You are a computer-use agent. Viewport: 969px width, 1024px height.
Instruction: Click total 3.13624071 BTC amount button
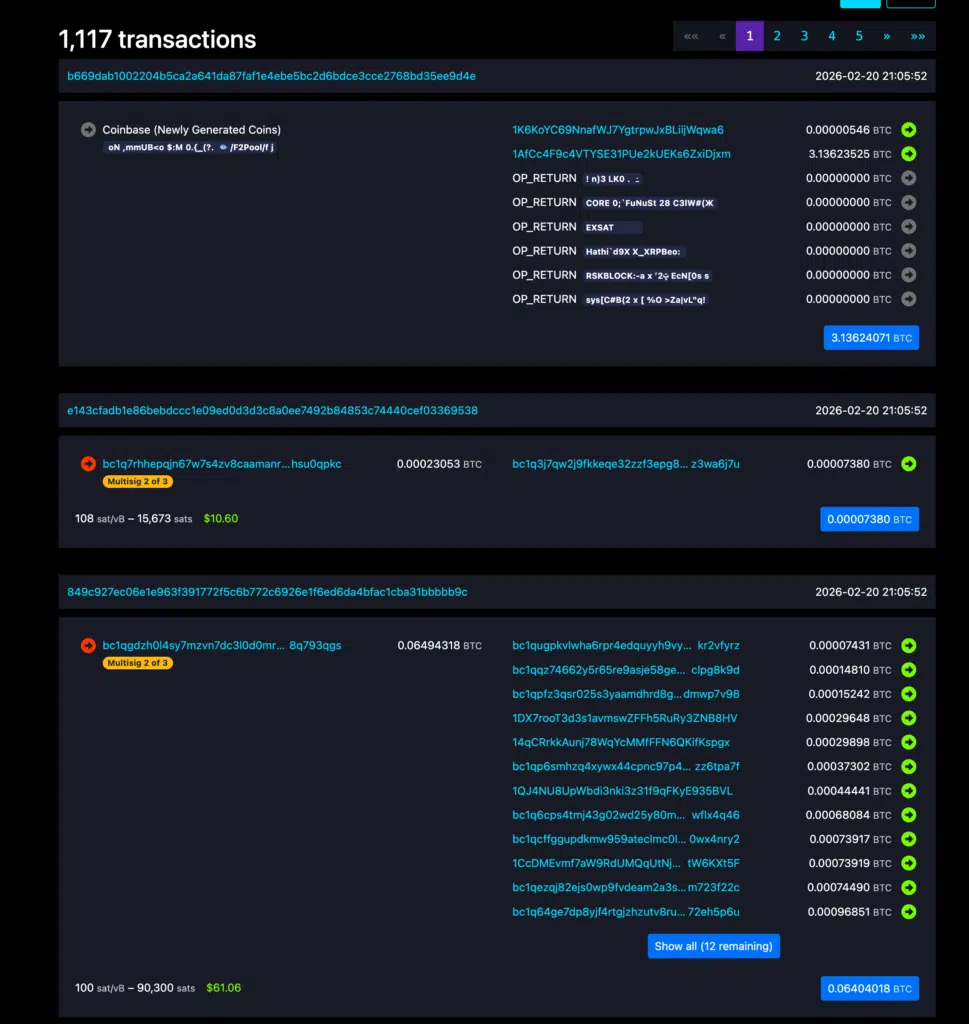point(870,338)
